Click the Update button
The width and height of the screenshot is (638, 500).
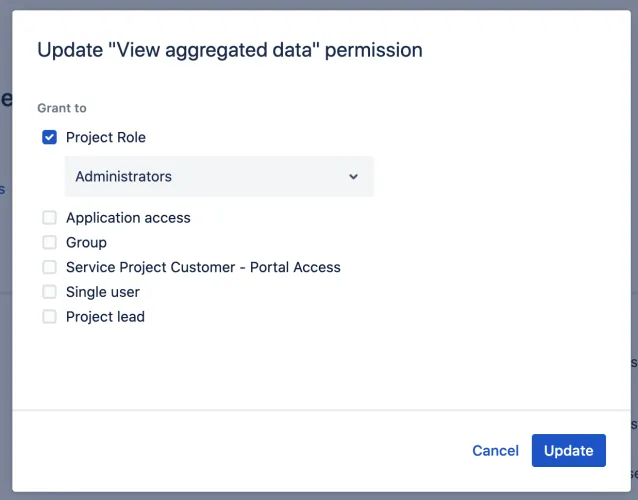[568, 450]
